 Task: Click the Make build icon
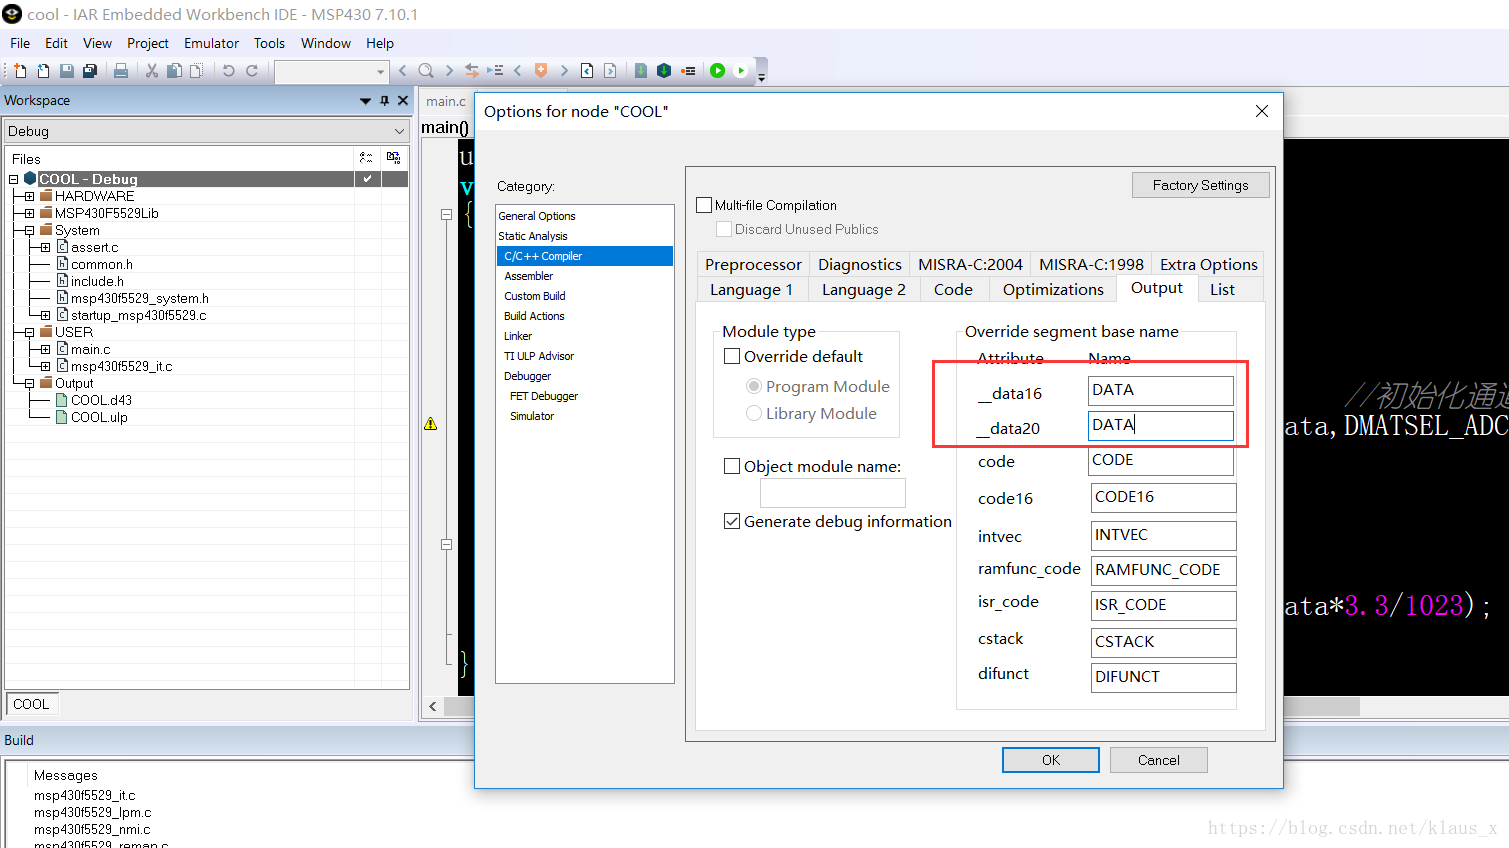coord(663,71)
